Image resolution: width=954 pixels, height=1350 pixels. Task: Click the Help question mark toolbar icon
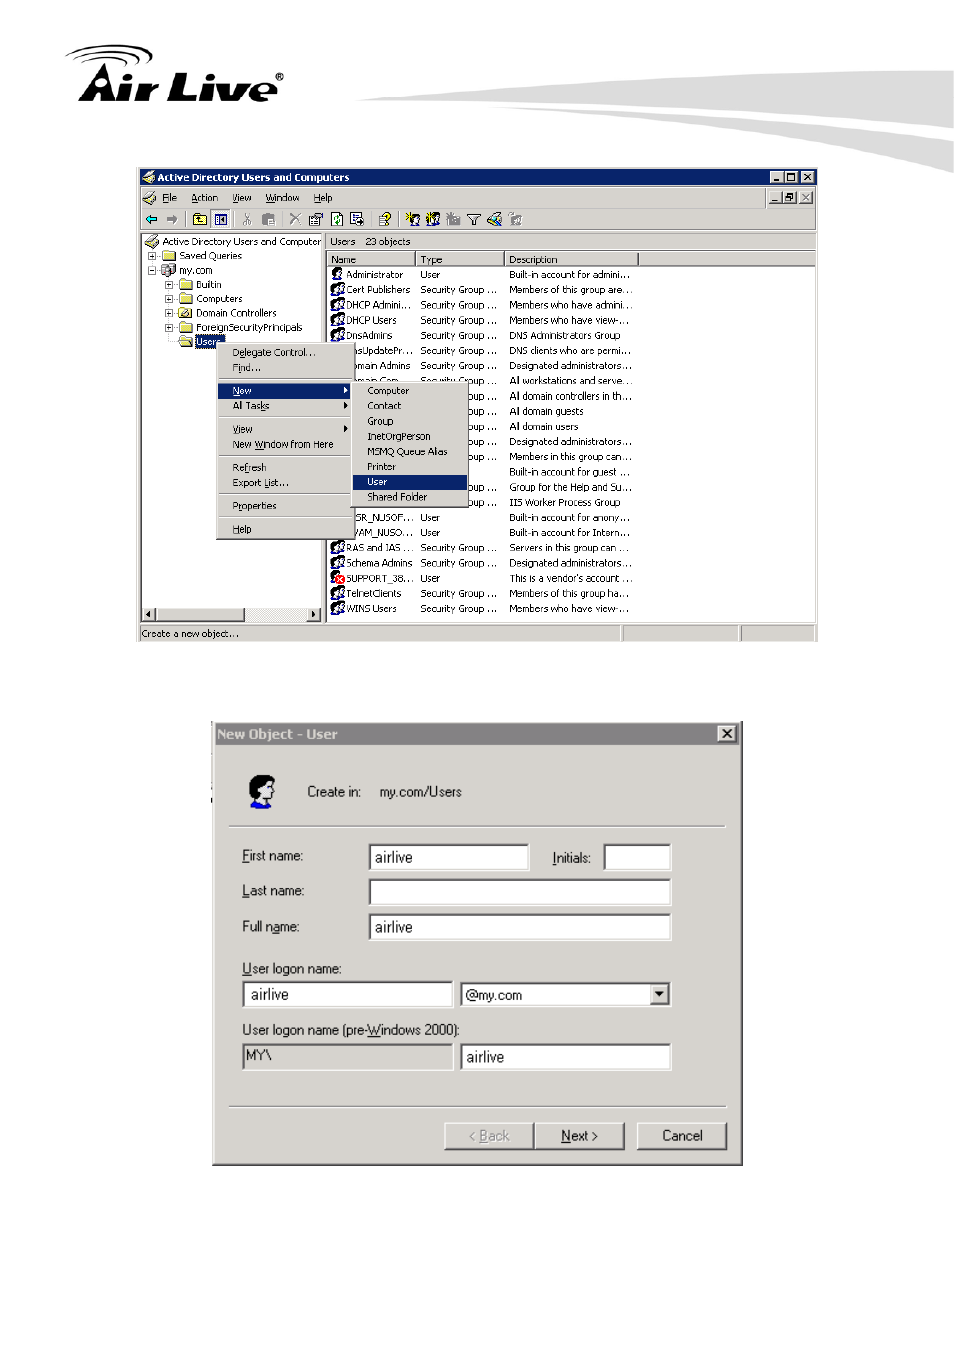384,219
